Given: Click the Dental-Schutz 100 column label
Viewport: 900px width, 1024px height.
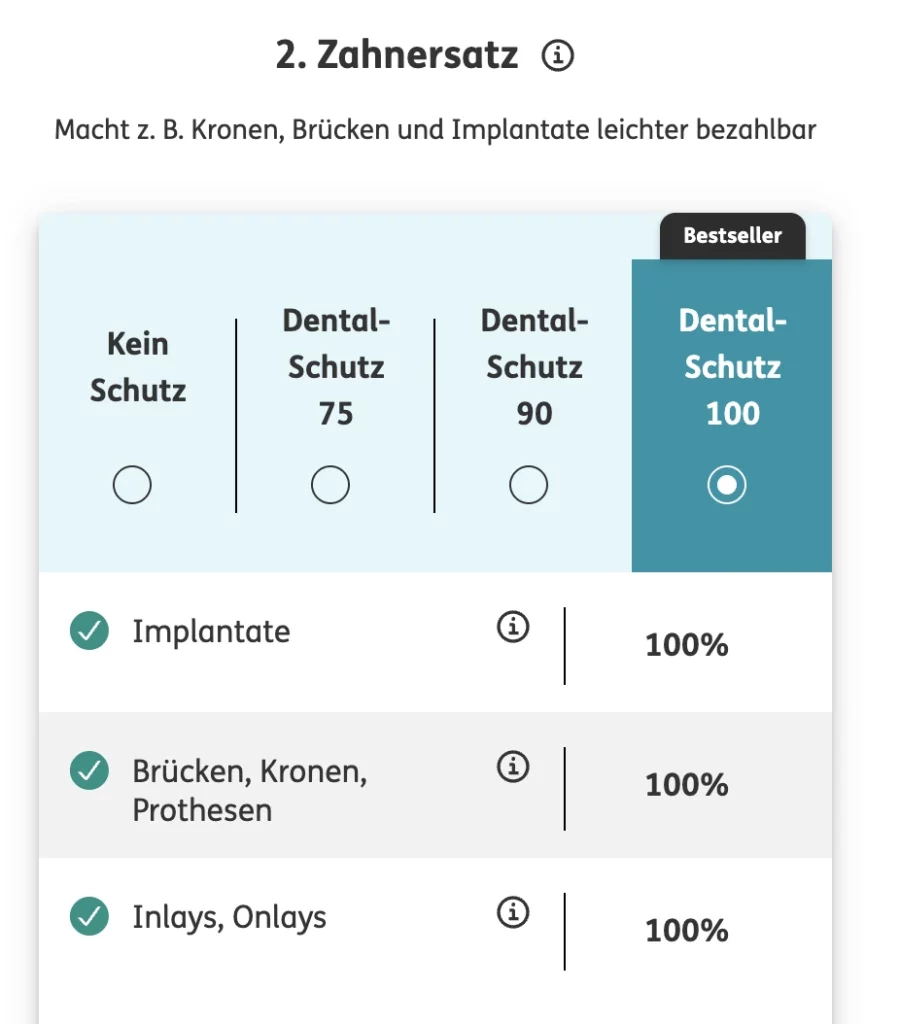Looking at the screenshot, I should 733,367.
